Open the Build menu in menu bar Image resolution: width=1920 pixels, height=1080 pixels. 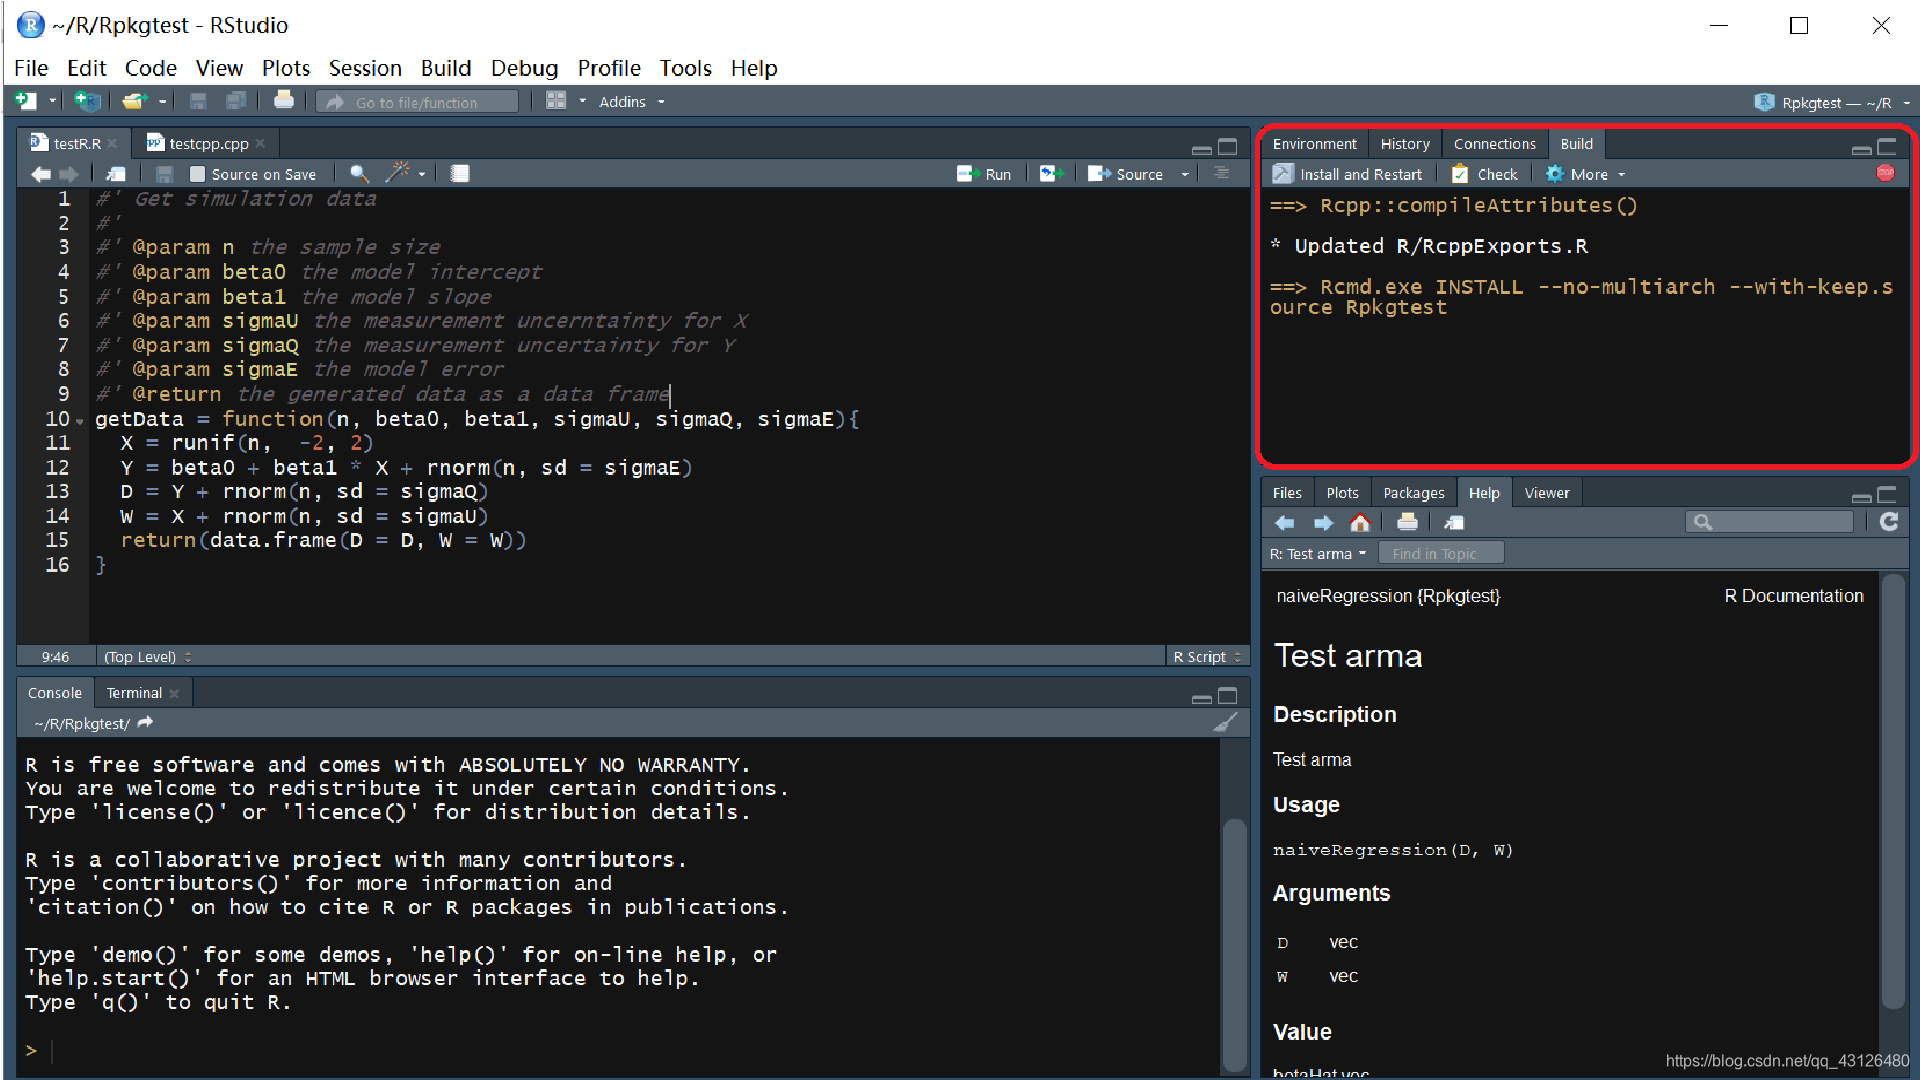(445, 68)
